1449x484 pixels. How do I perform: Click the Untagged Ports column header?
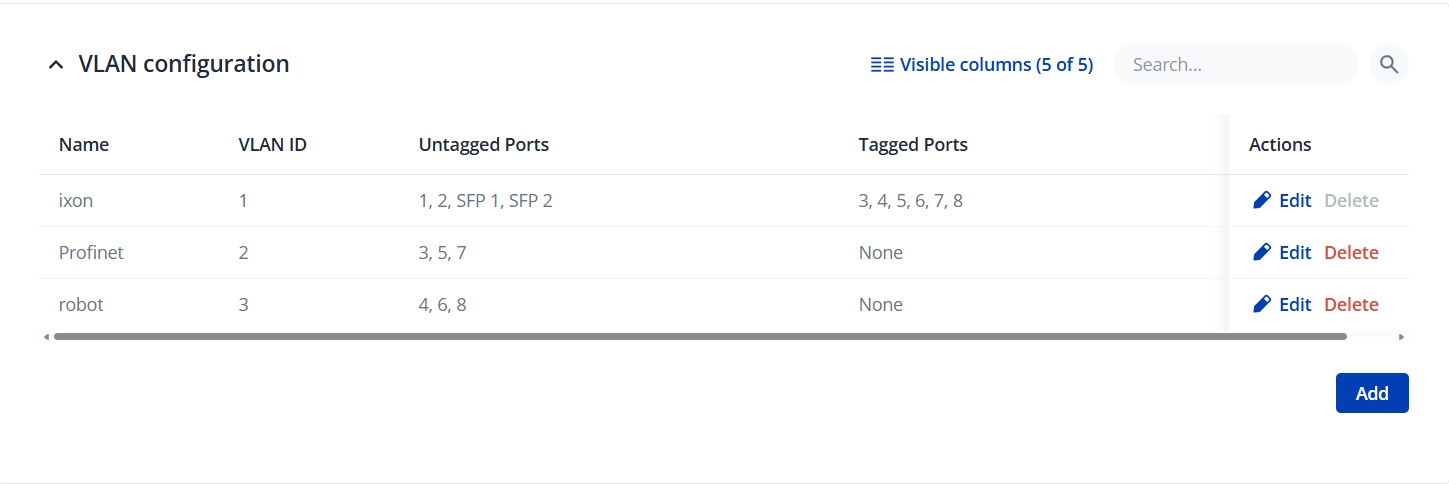coord(484,145)
